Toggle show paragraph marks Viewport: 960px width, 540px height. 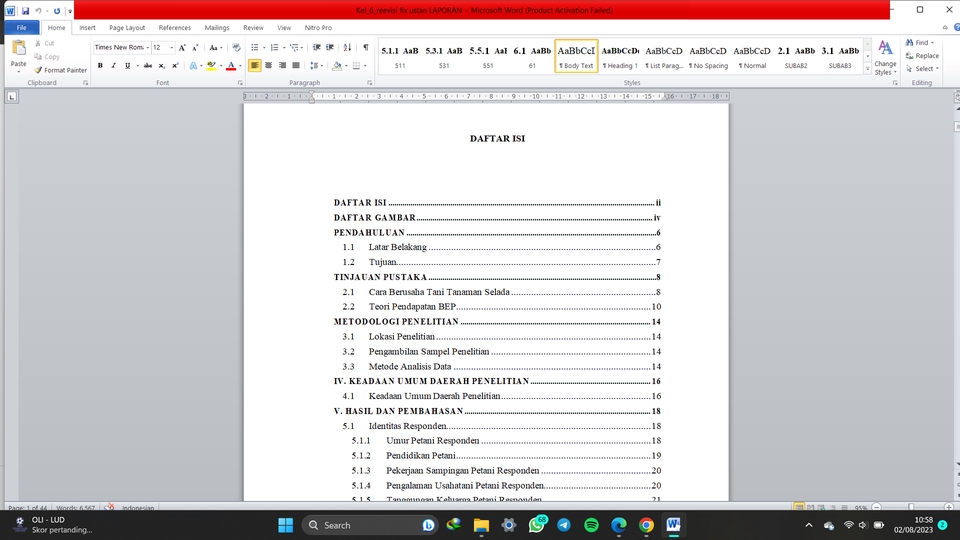point(366,47)
